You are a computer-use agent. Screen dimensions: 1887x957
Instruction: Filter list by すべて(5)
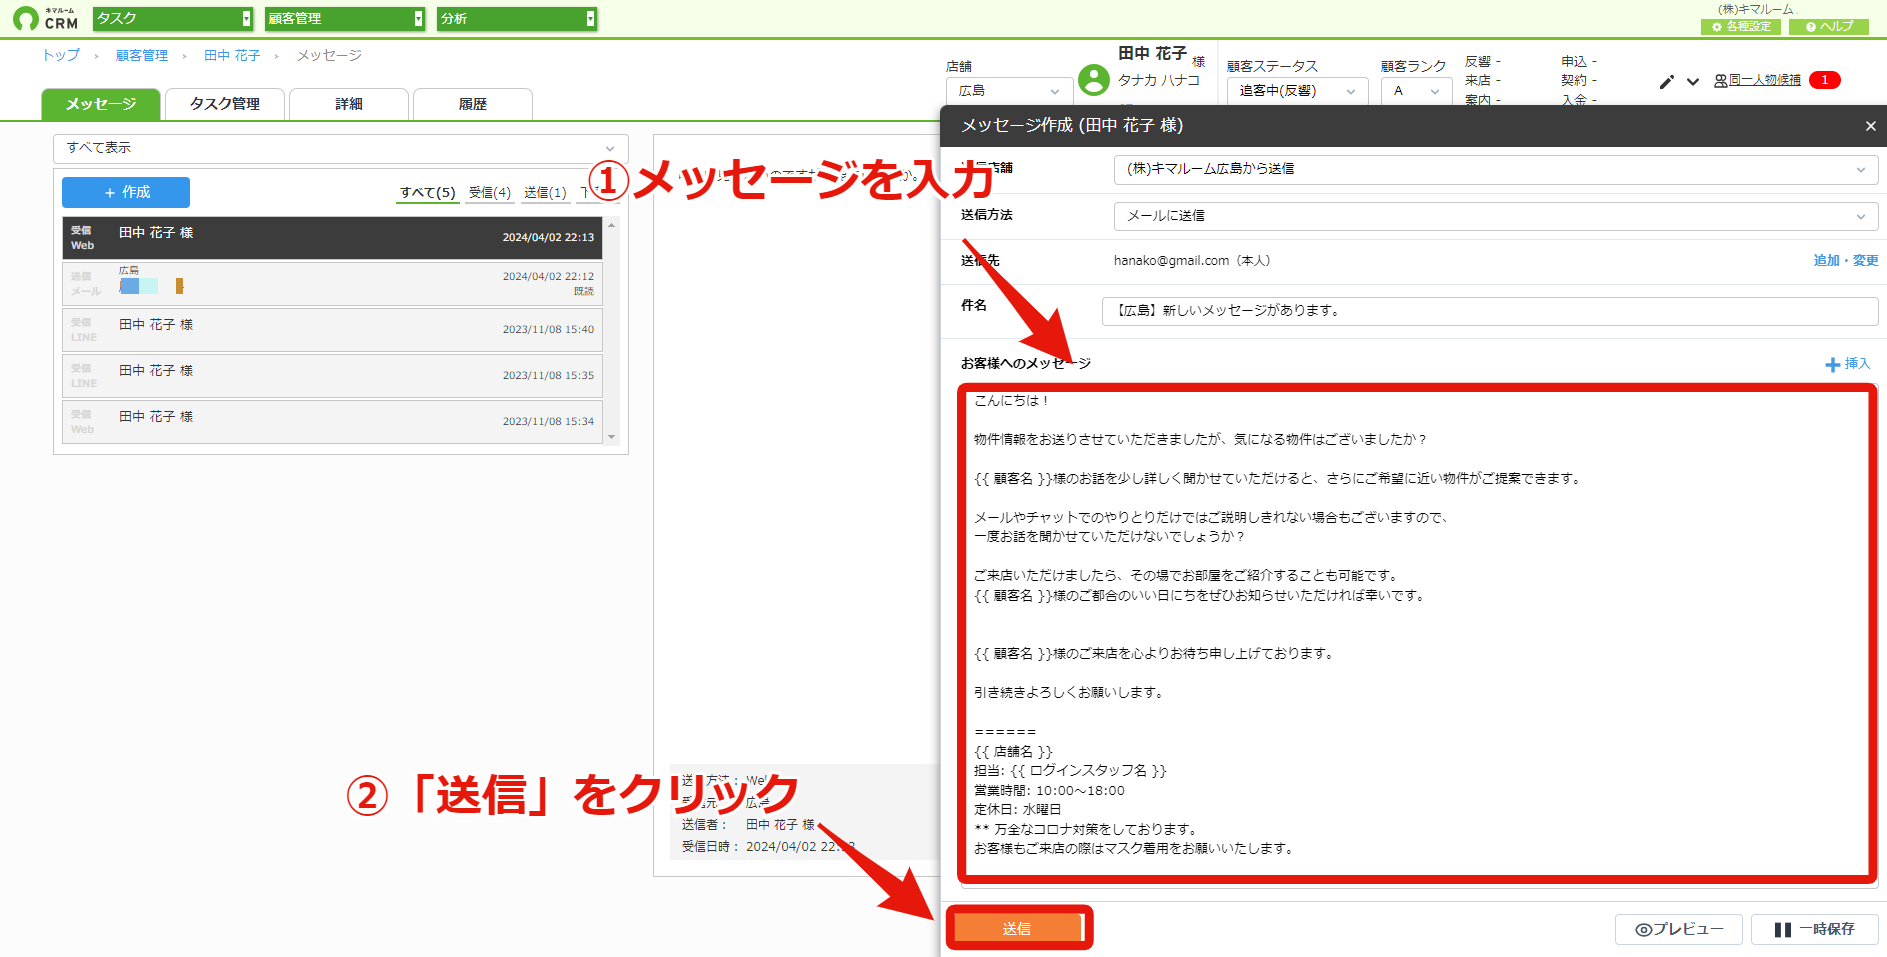428,193
